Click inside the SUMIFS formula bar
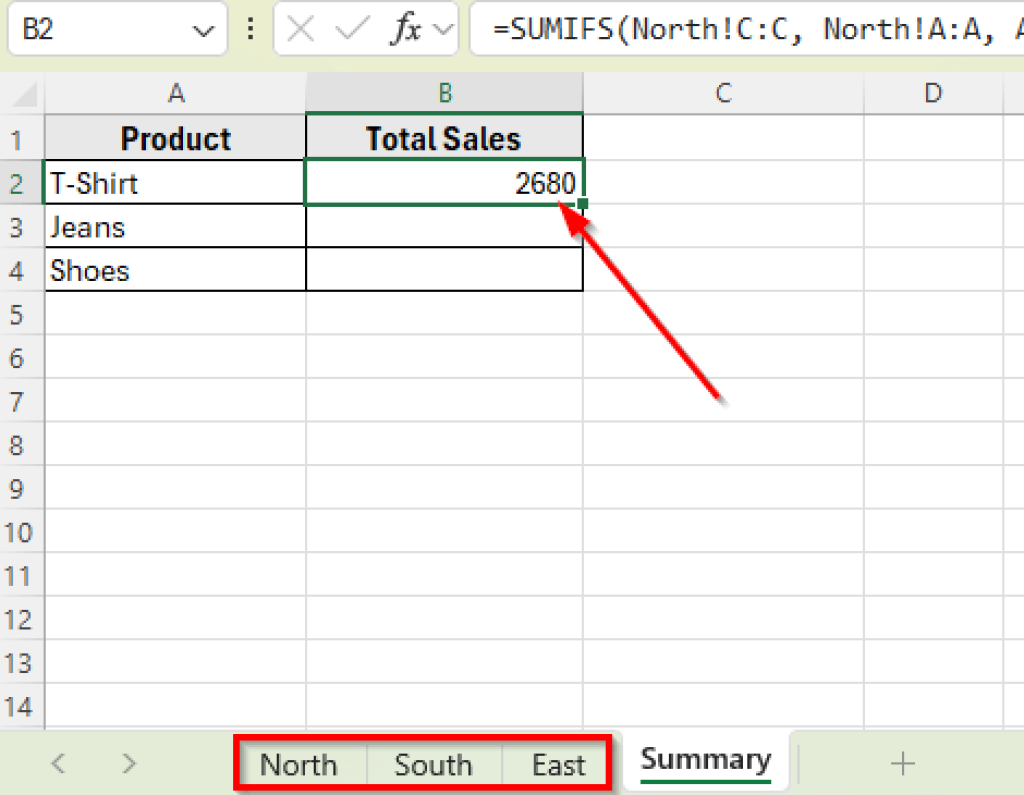Image resolution: width=1024 pixels, height=795 pixels. [x=746, y=29]
